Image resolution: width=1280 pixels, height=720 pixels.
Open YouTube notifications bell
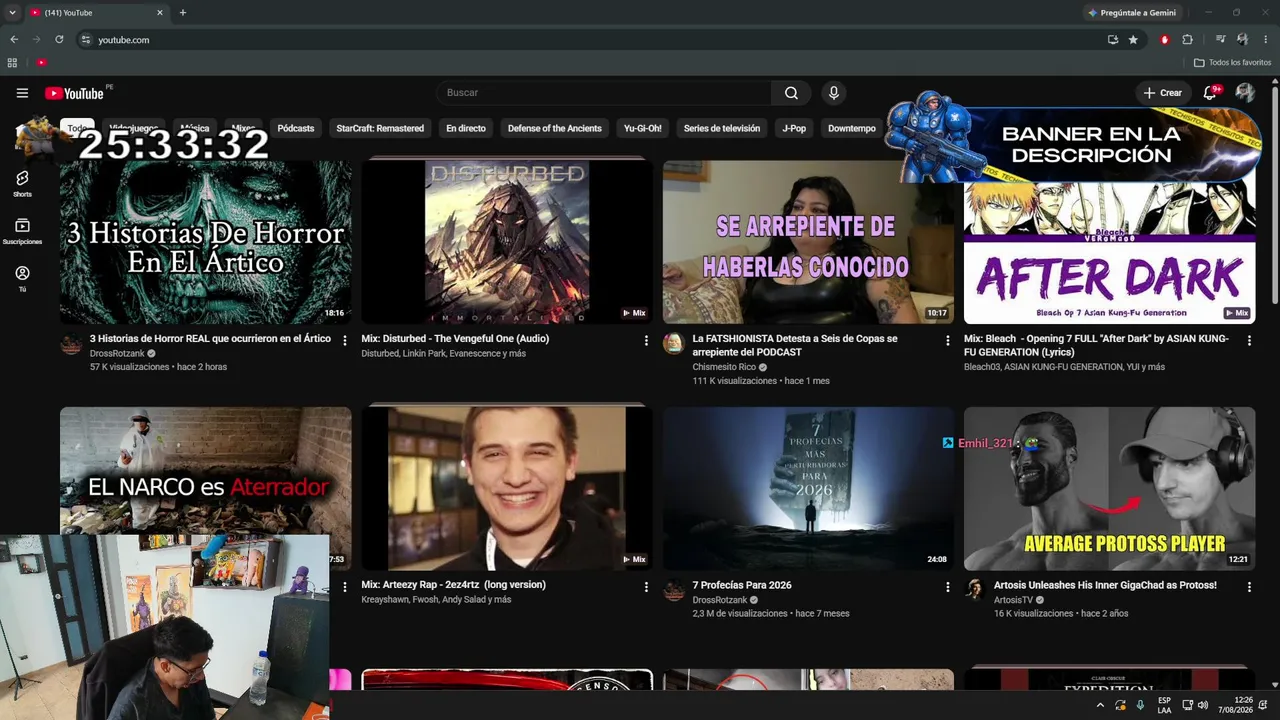[1210, 93]
